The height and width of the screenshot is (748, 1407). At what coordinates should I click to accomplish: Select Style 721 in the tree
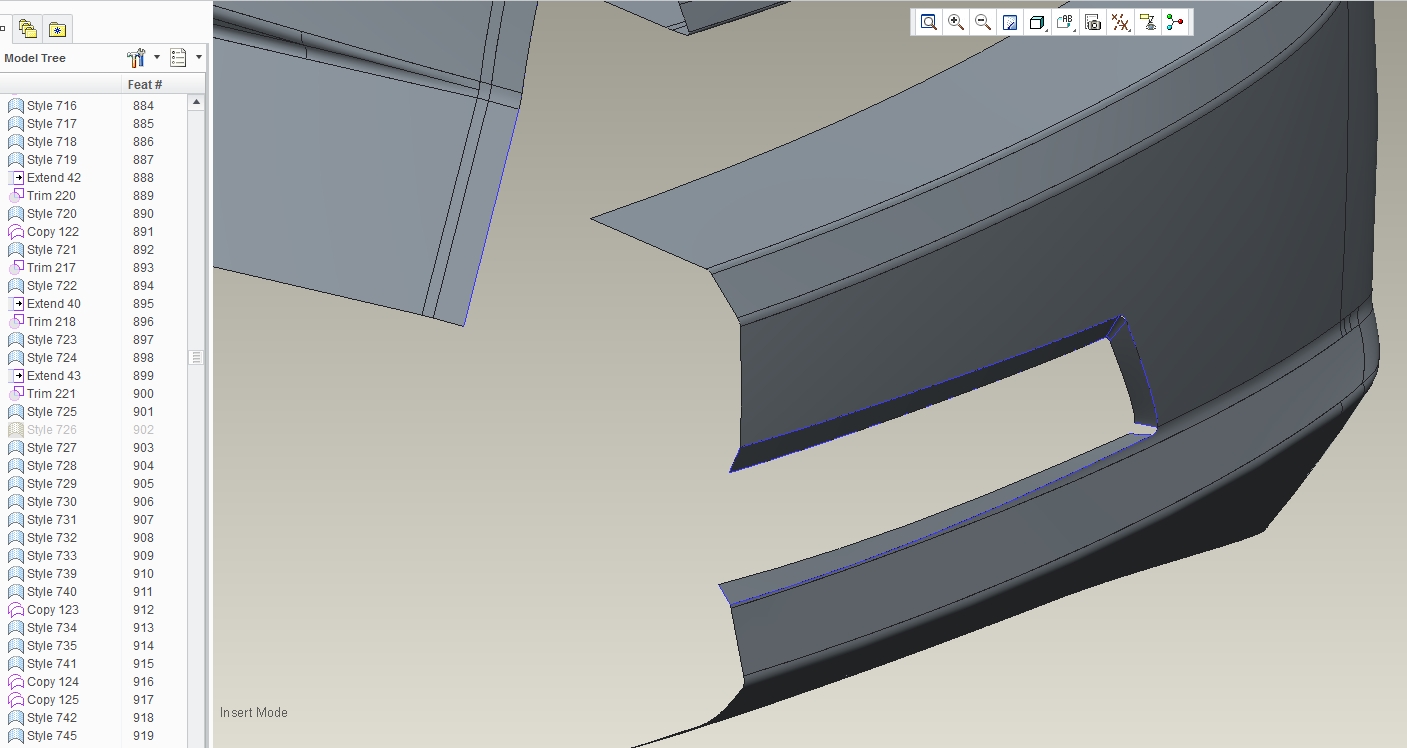[52, 250]
